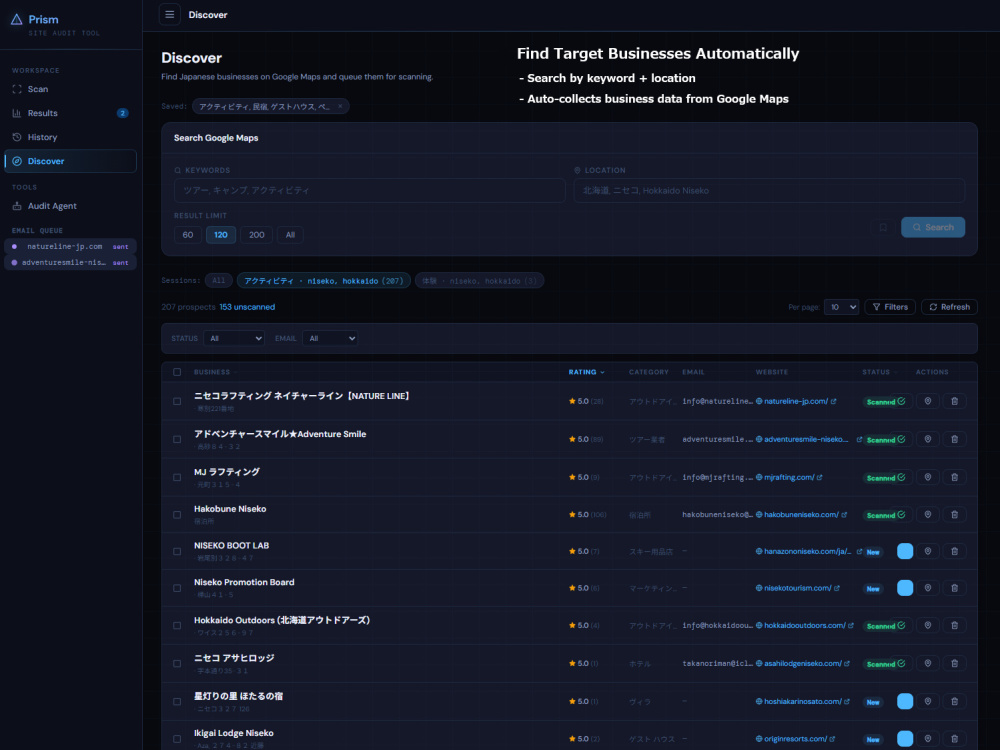Focus the Location input field
The height and width of the screenshot is (750, 1000).
[769, 191]
